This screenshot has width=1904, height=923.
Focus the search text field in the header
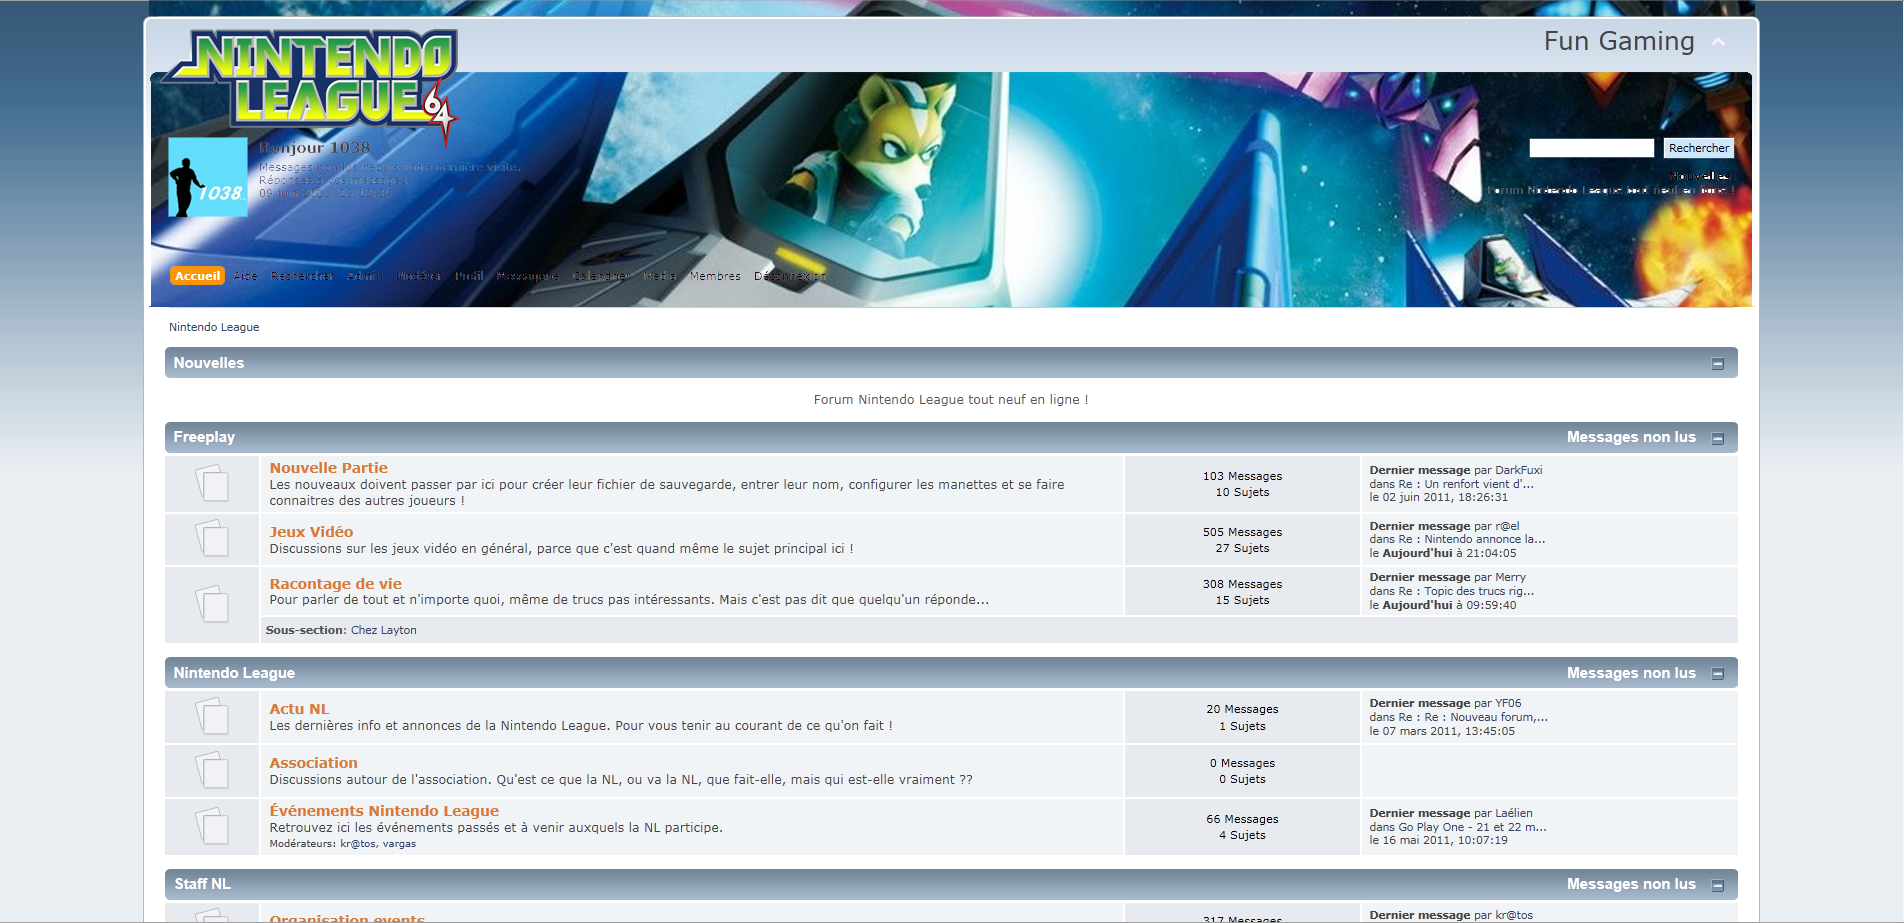click(x=1591, y=148)
